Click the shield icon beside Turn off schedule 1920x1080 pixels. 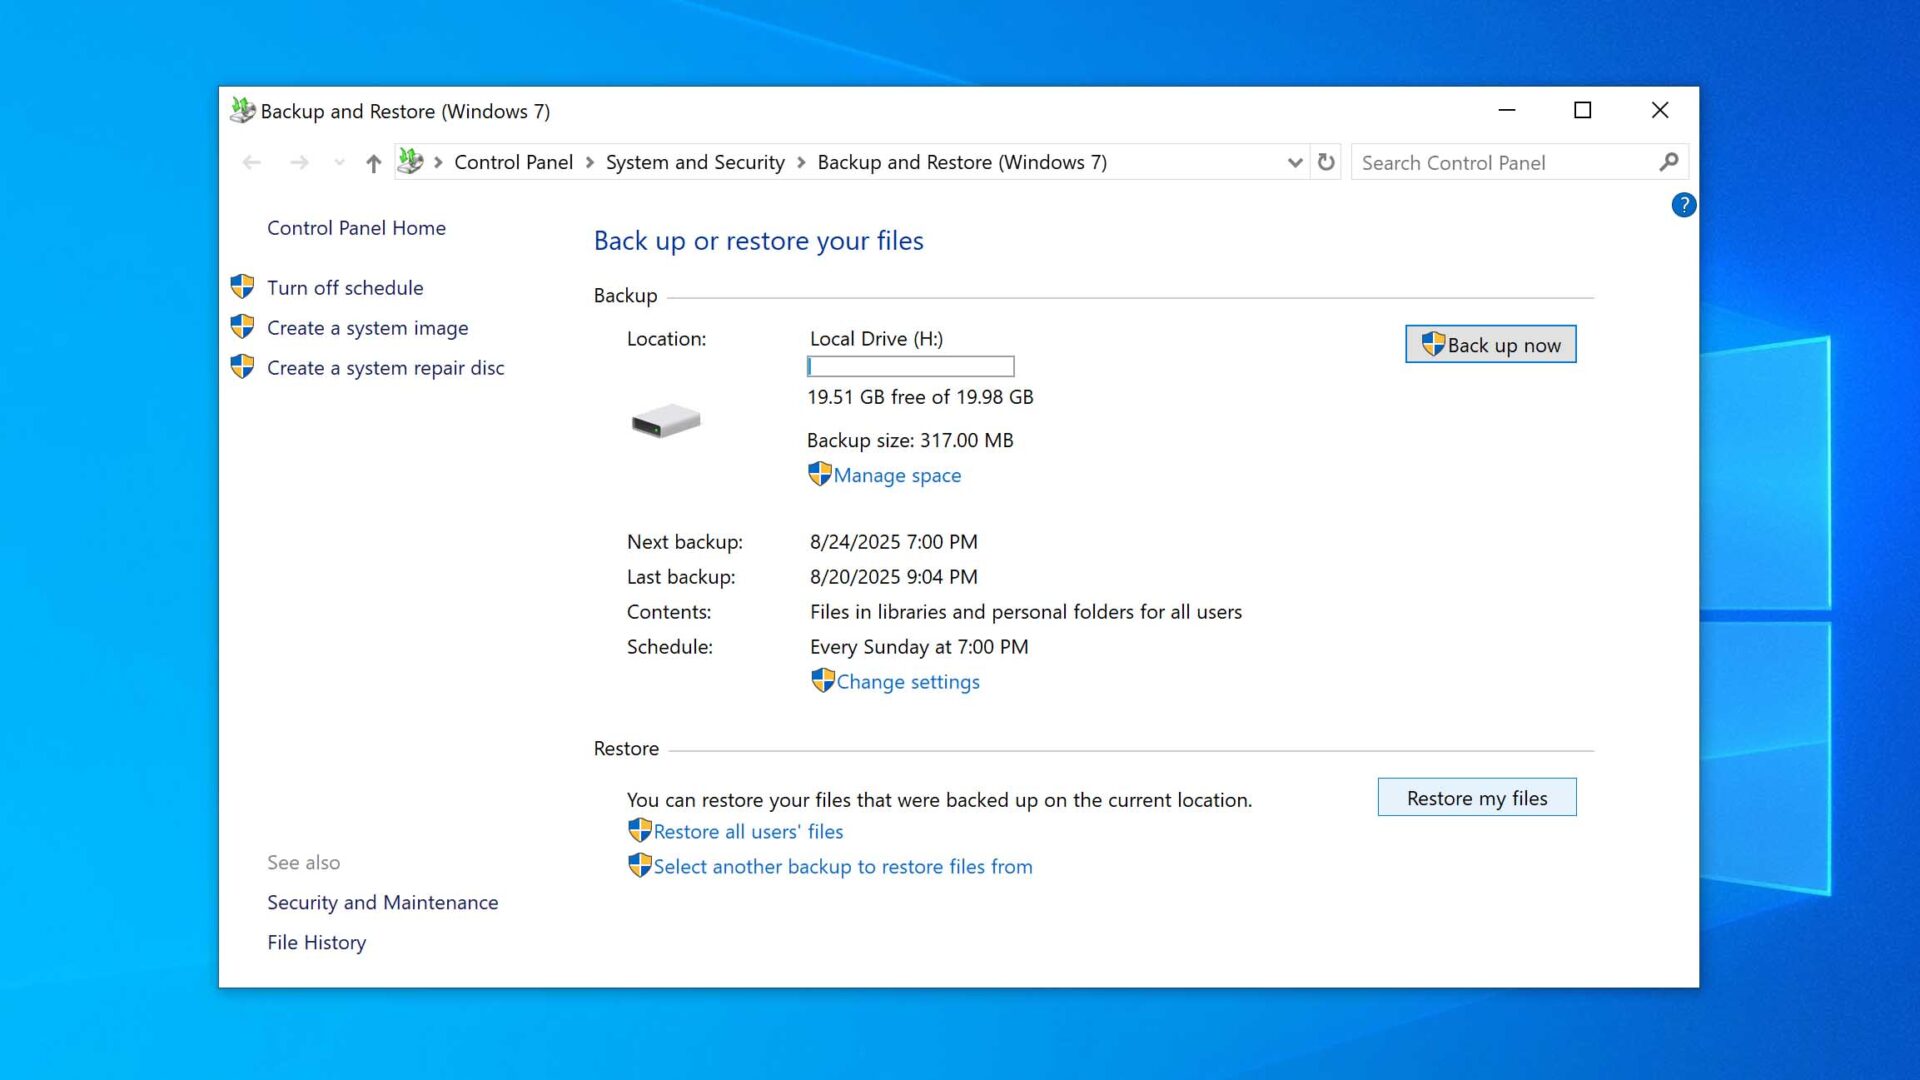pyautogui.click(x=242, y=286)
